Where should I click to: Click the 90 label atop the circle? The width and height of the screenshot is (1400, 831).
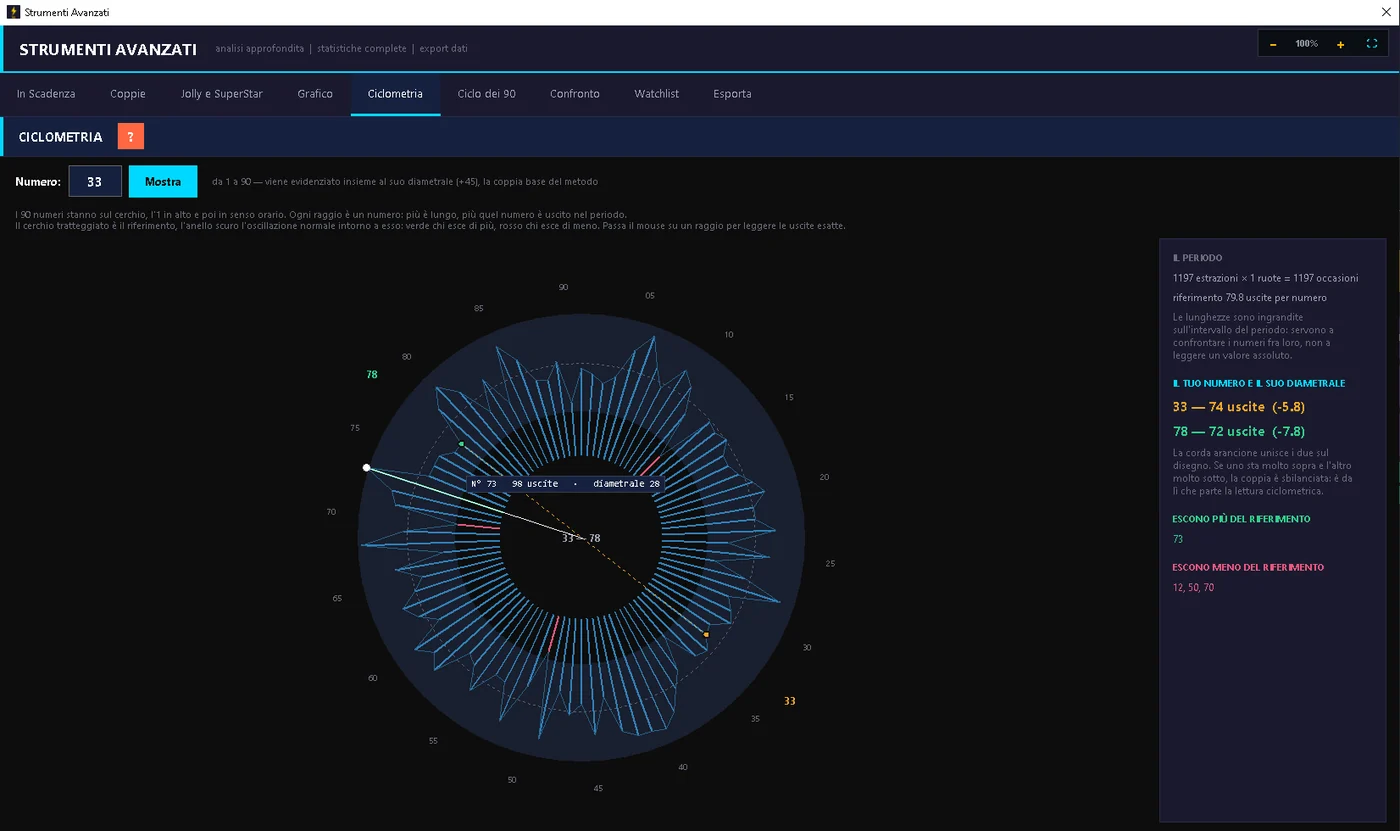[564, 287]
